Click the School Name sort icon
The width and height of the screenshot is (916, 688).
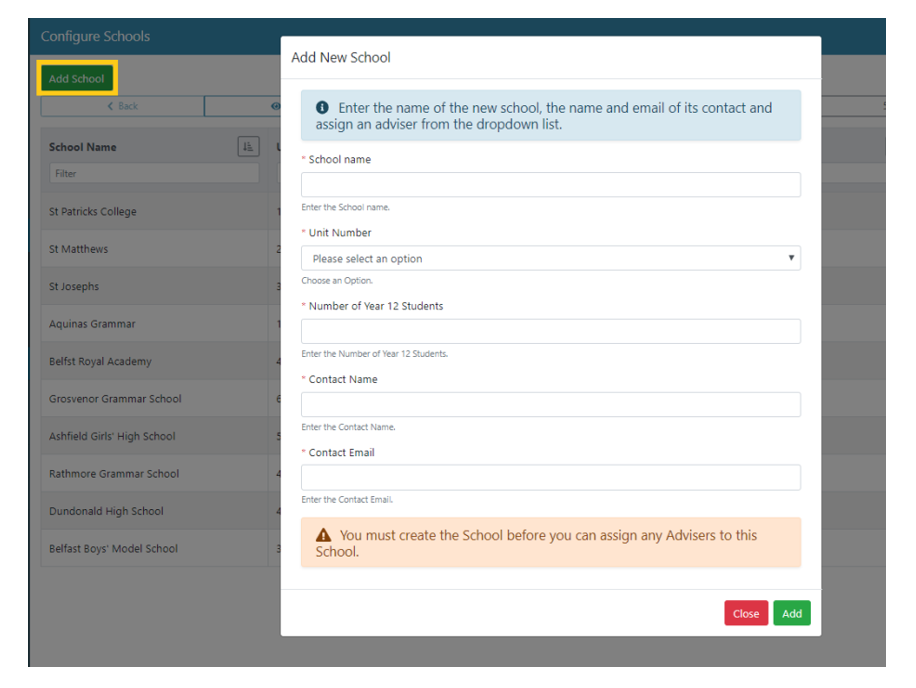pyautogui.click(x=248, y=147)
